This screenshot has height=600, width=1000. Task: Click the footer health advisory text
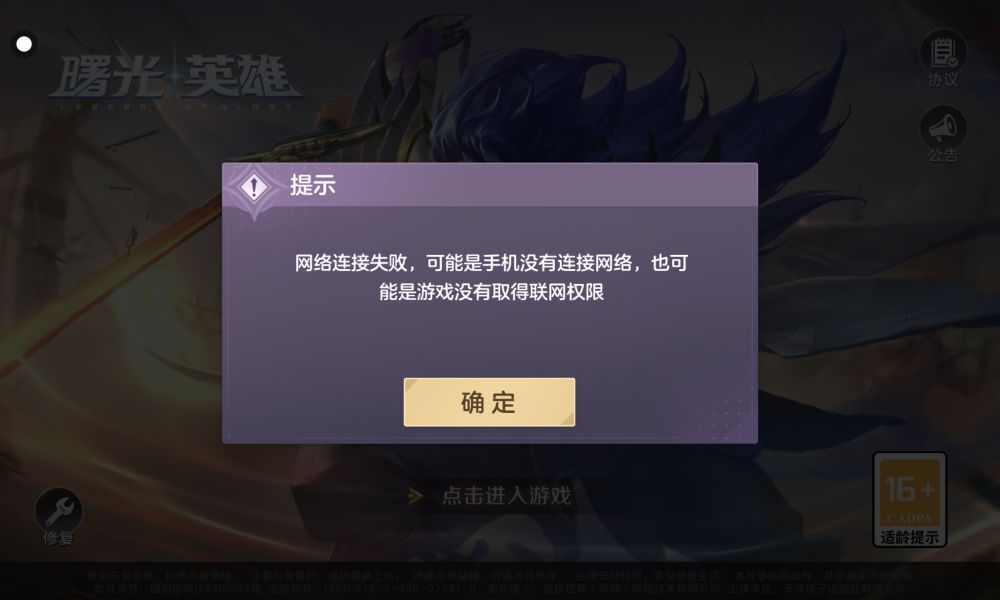coord(499,581)
